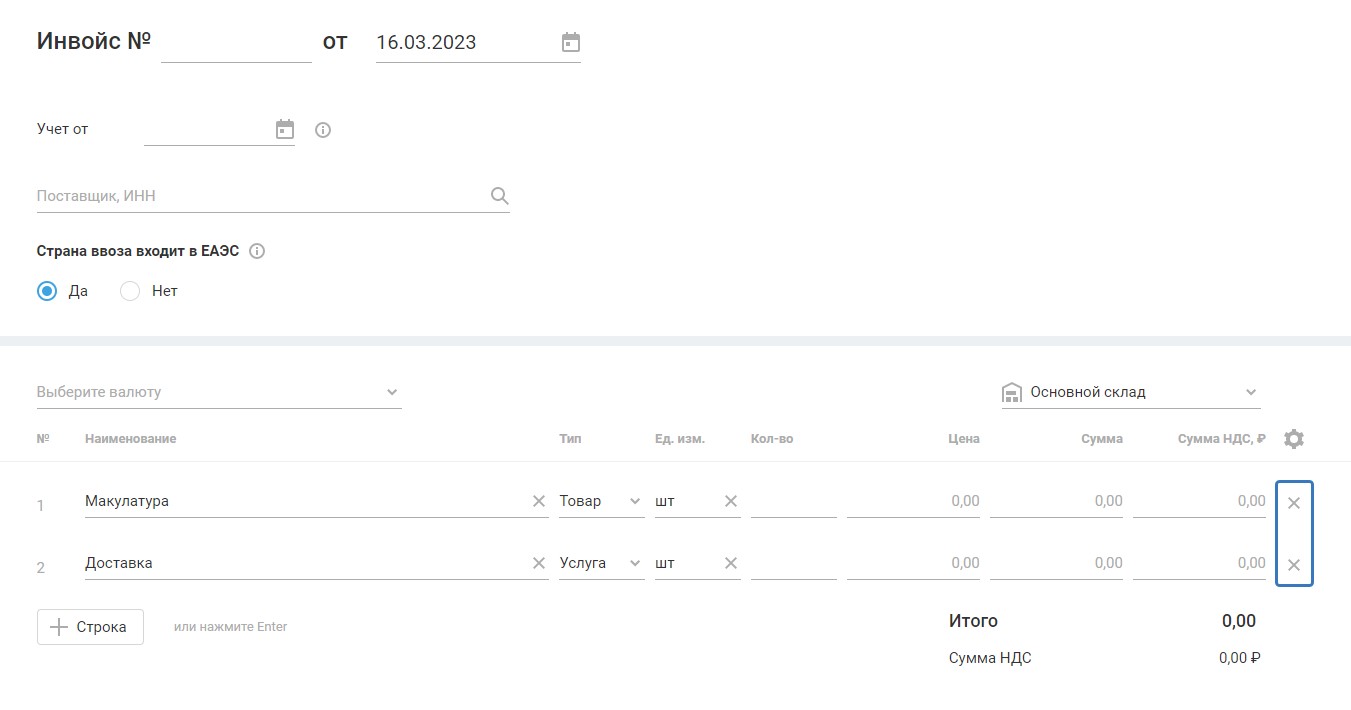Clear unit шт in Макулатура row
1351x710 pixels.
(x=731, y=501)
